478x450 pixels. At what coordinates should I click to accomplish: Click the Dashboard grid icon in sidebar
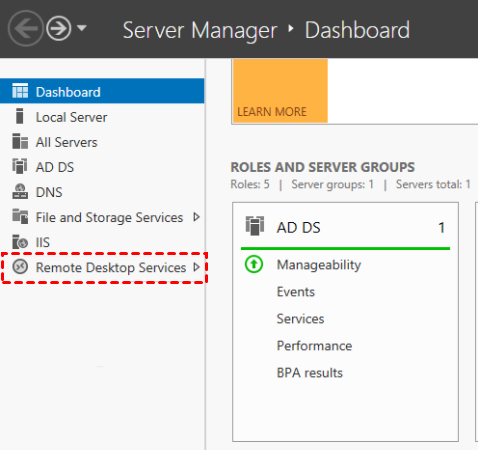pyautogui.click(x=20, y=91)
